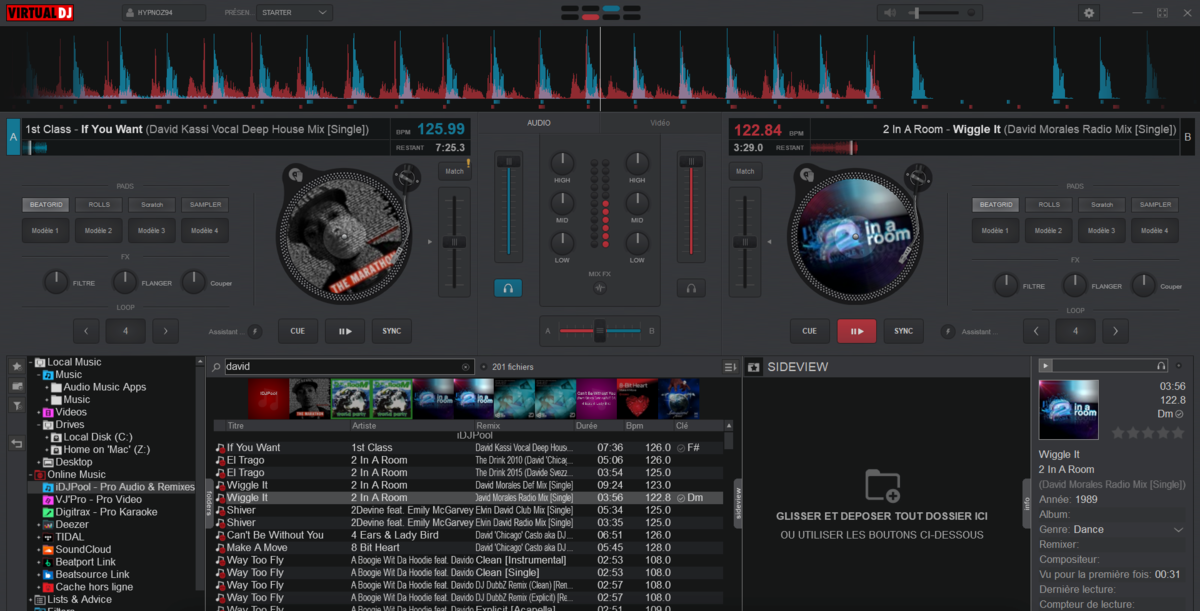Open the Présen STARTER layout dropdown
This screenshot has height=611, width=1200.
pos(294,13)
